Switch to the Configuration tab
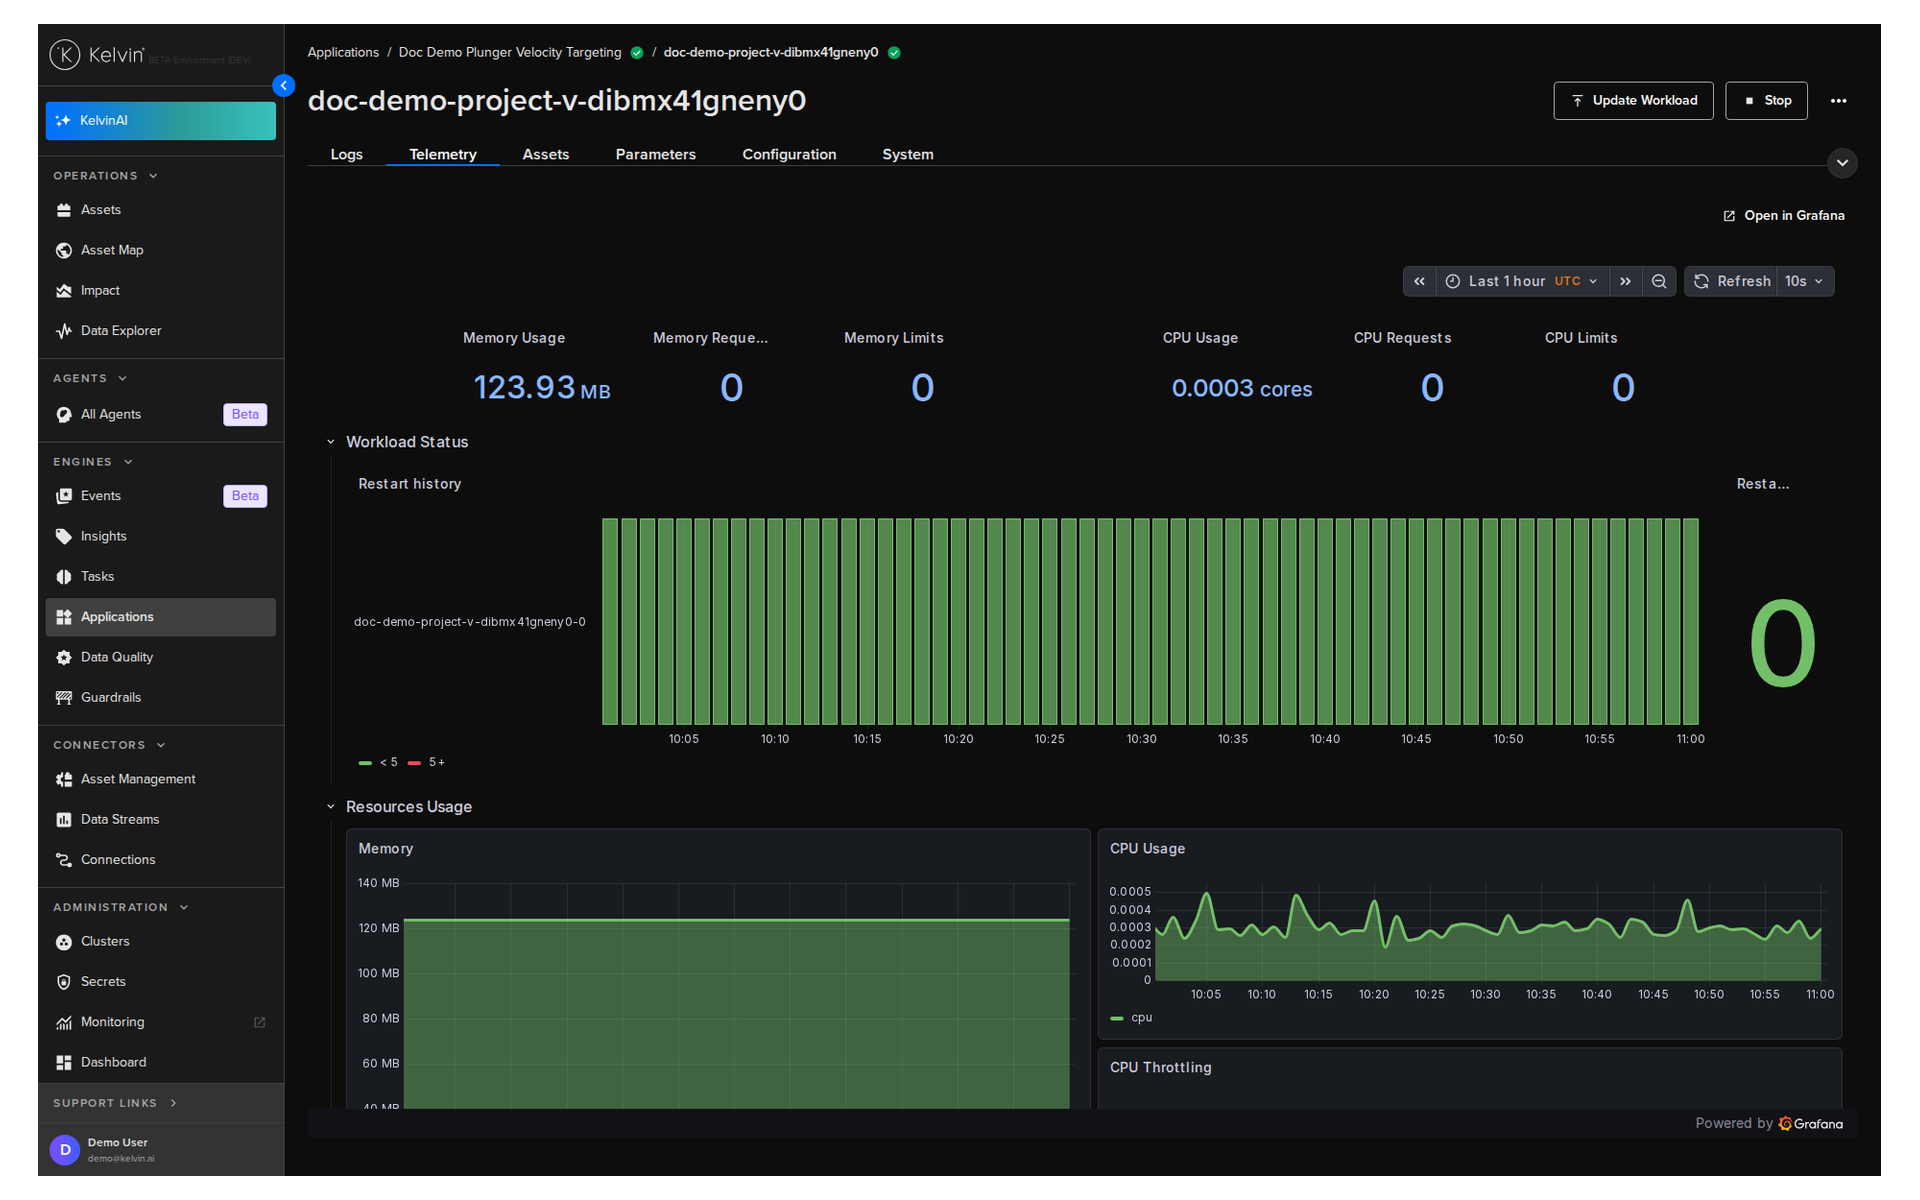This screenshot has width=1920, height=1200. [x=789, y=154]
